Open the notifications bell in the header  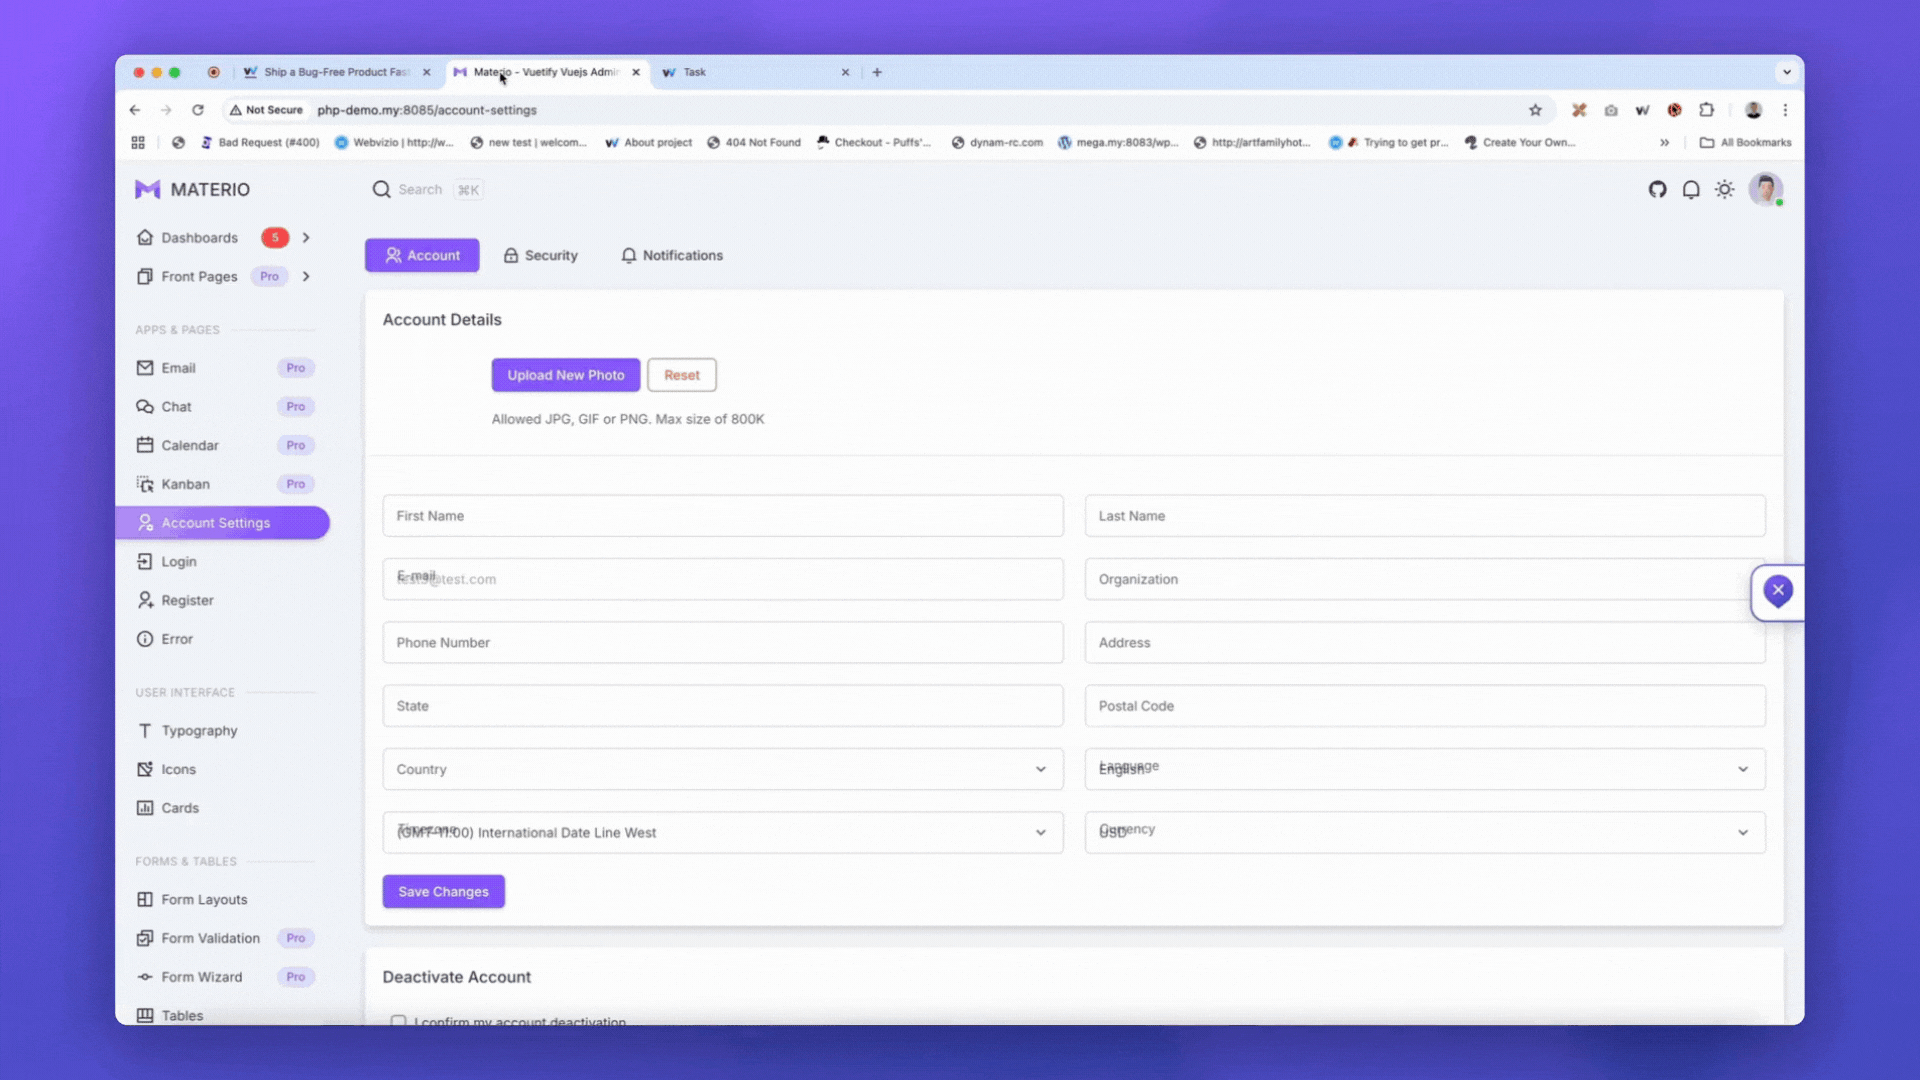click(x=1691, y=189)
